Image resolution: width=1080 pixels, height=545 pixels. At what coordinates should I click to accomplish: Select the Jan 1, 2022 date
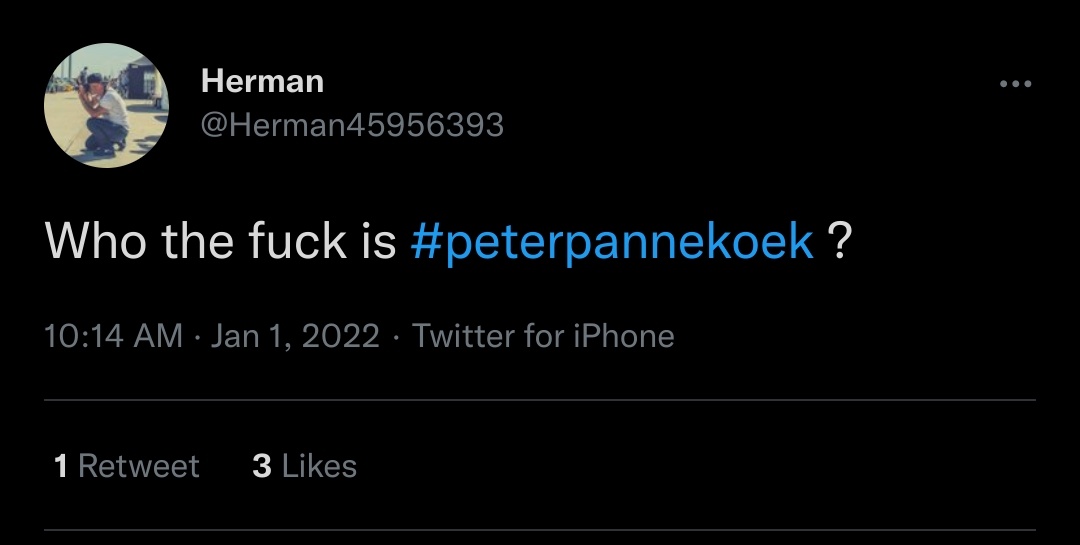click(x=295, y=336)
